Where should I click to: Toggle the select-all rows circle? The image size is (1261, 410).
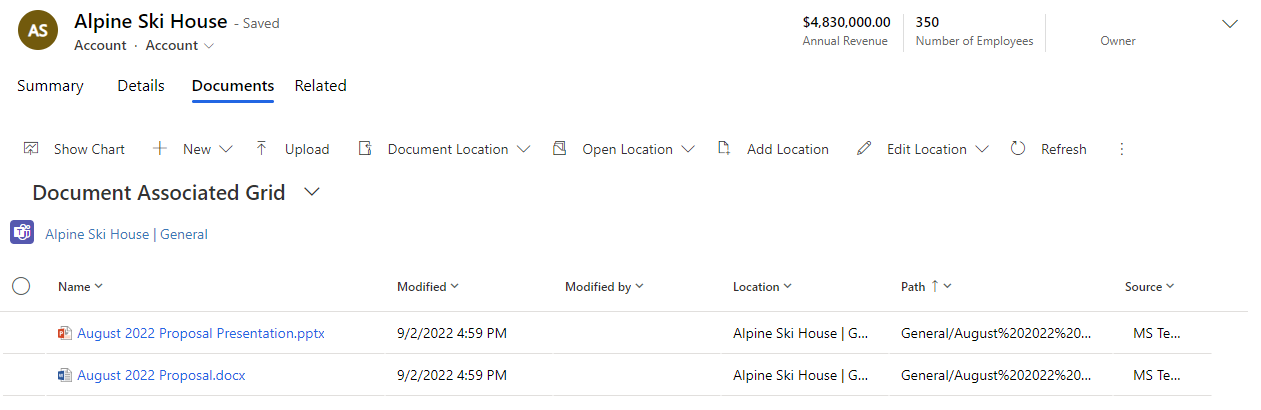[21, 286]
